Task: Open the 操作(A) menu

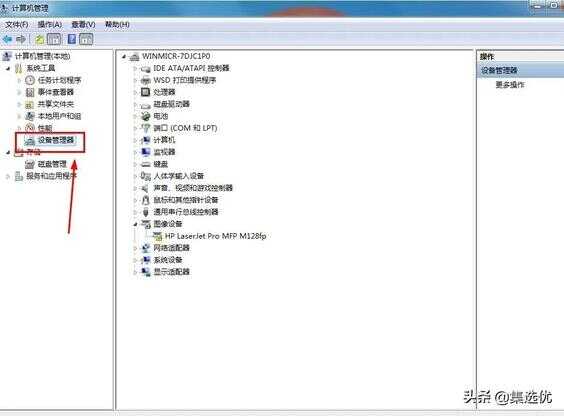Action: 50,24
